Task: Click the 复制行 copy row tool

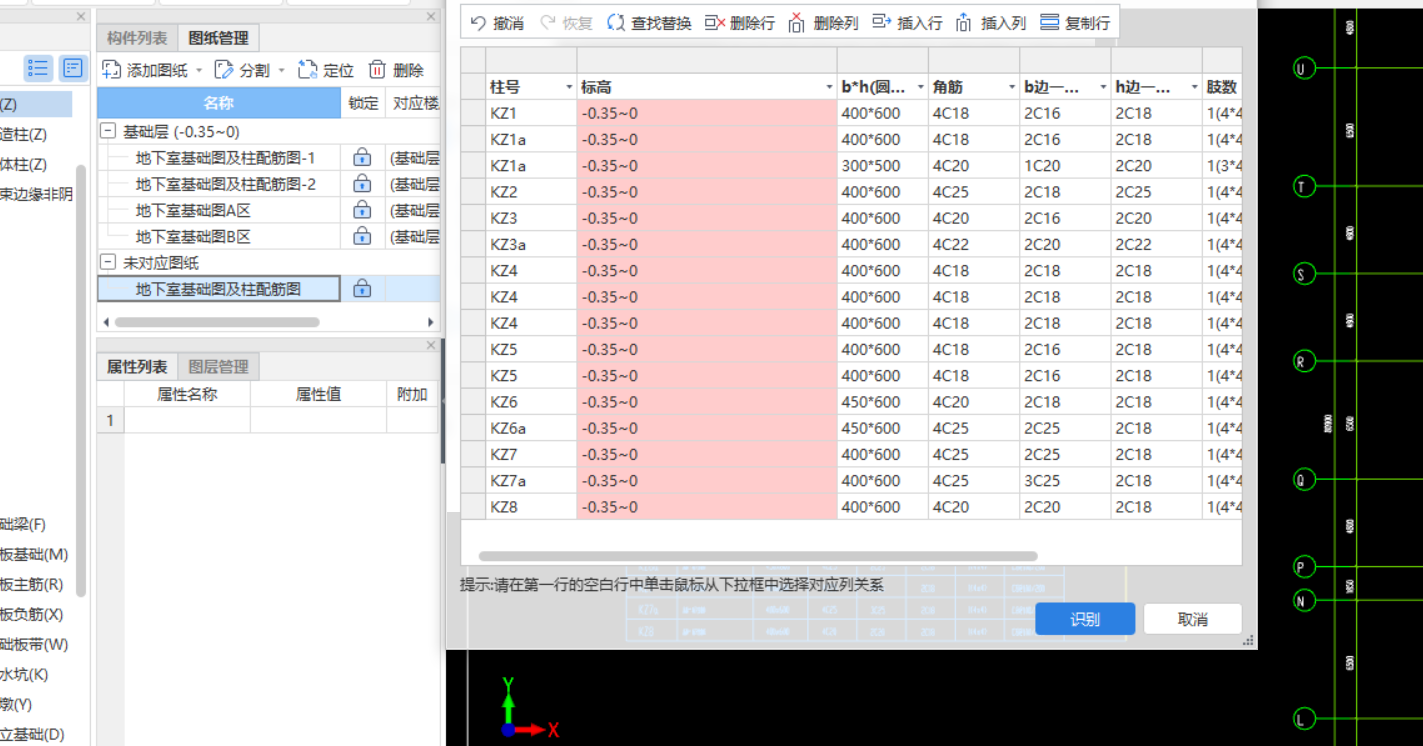Action: coord(1075,23)
